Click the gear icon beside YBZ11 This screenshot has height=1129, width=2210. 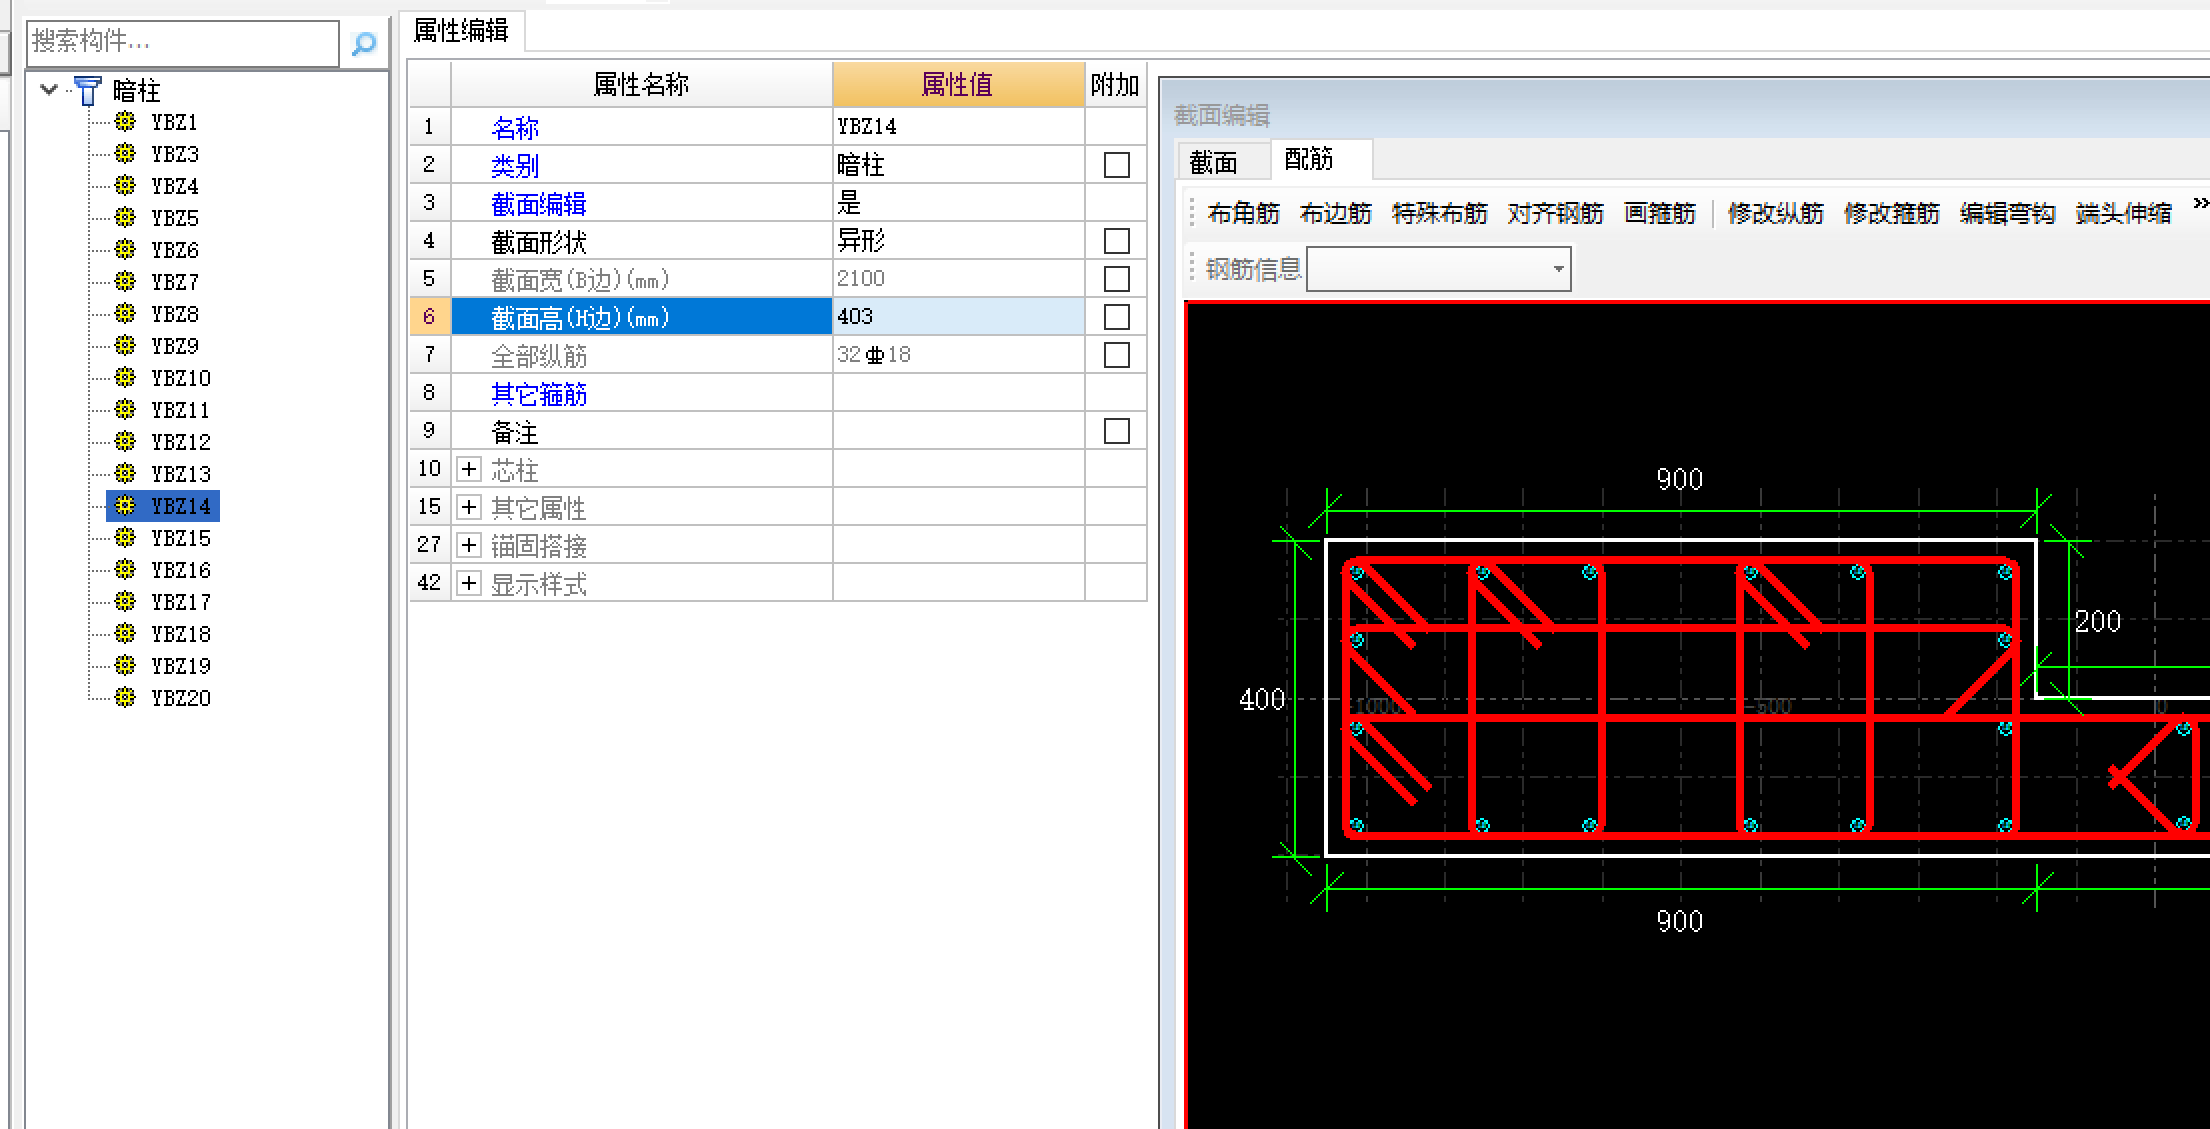125,410
